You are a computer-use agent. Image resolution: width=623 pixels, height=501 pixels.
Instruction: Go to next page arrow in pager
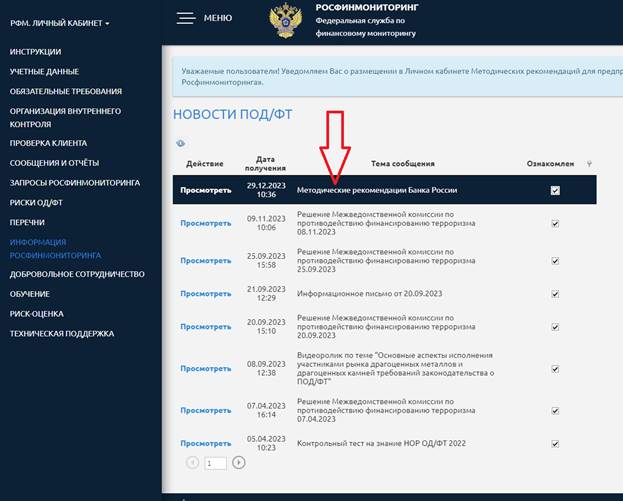point(238,462)
